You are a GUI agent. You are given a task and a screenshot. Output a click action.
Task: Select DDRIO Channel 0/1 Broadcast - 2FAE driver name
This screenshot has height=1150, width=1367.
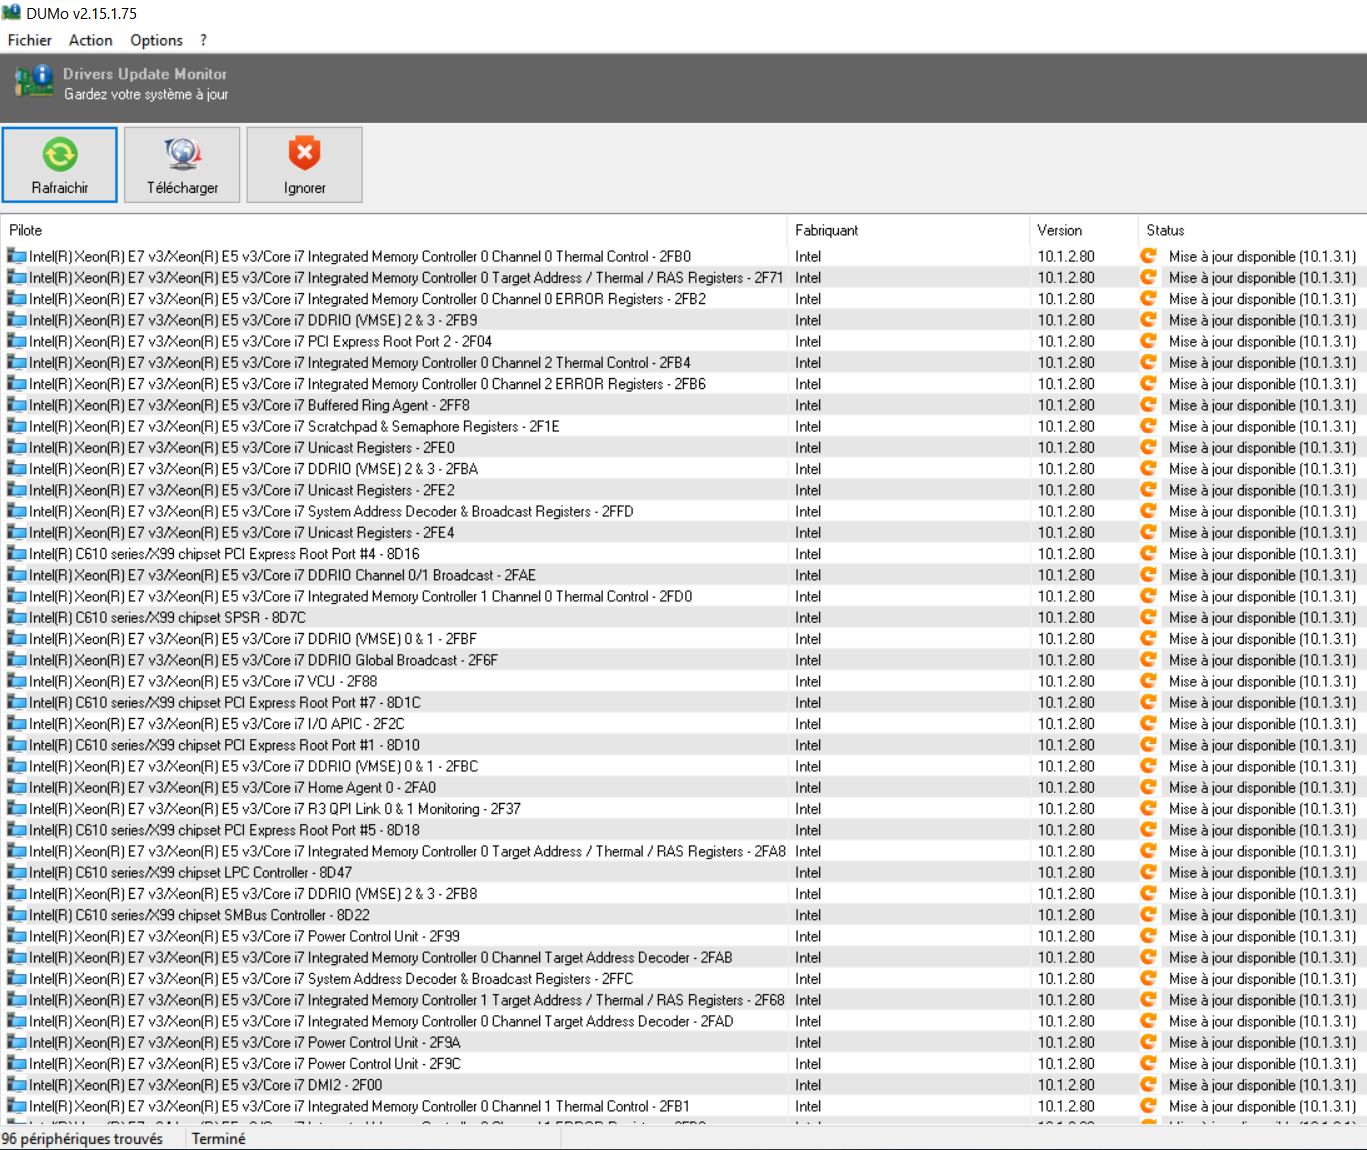click(x=283, y=575)
